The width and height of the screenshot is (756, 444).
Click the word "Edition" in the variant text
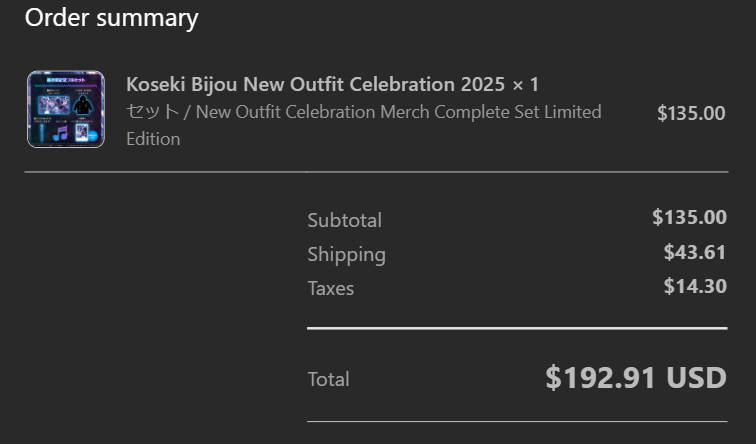153,139
